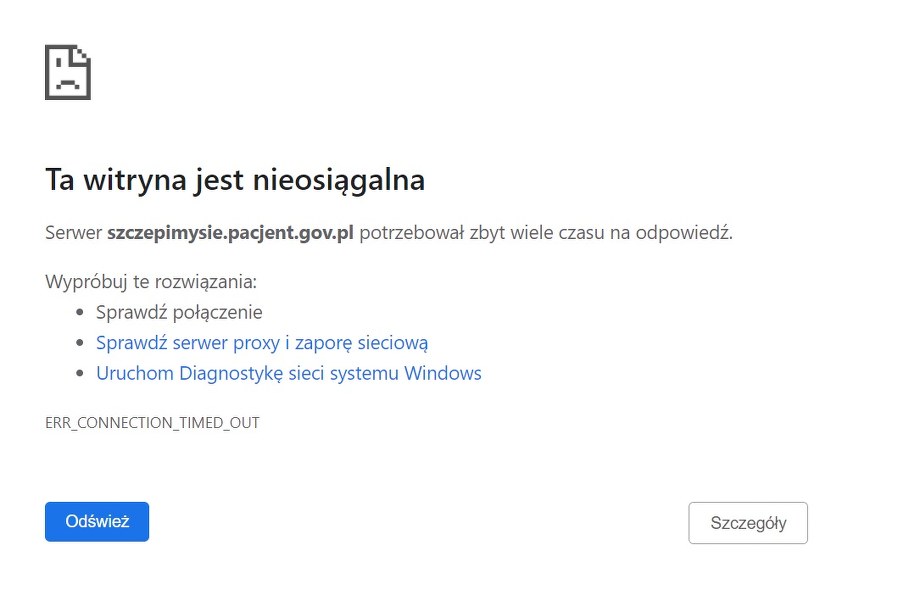Select the bold szczepimysie.pacjent.gov.pl domain text
Image resolution: width=915 pixels, height=601 pixels.
pos(230,233)
